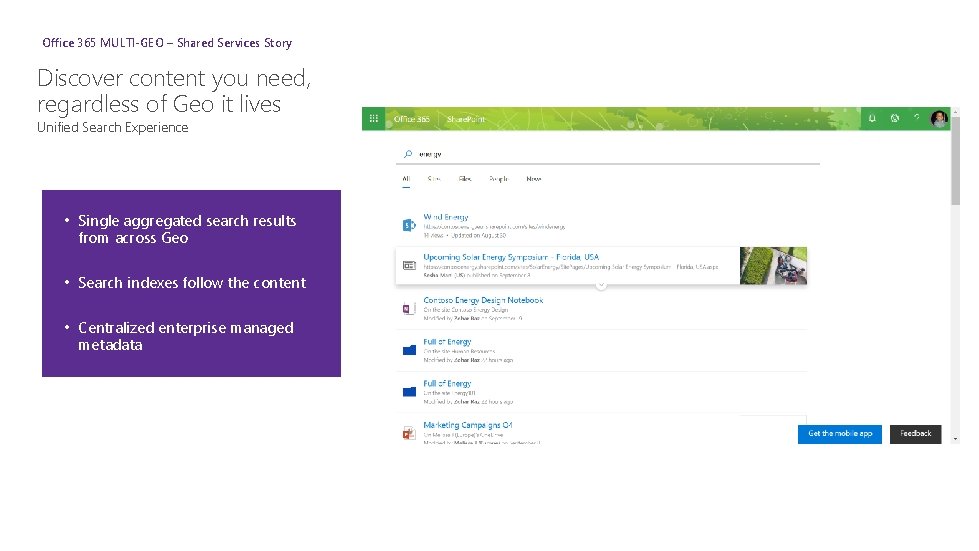
Task: Click the news page icon beside Solar Energy Symposium
Action: tap(409, 266)
